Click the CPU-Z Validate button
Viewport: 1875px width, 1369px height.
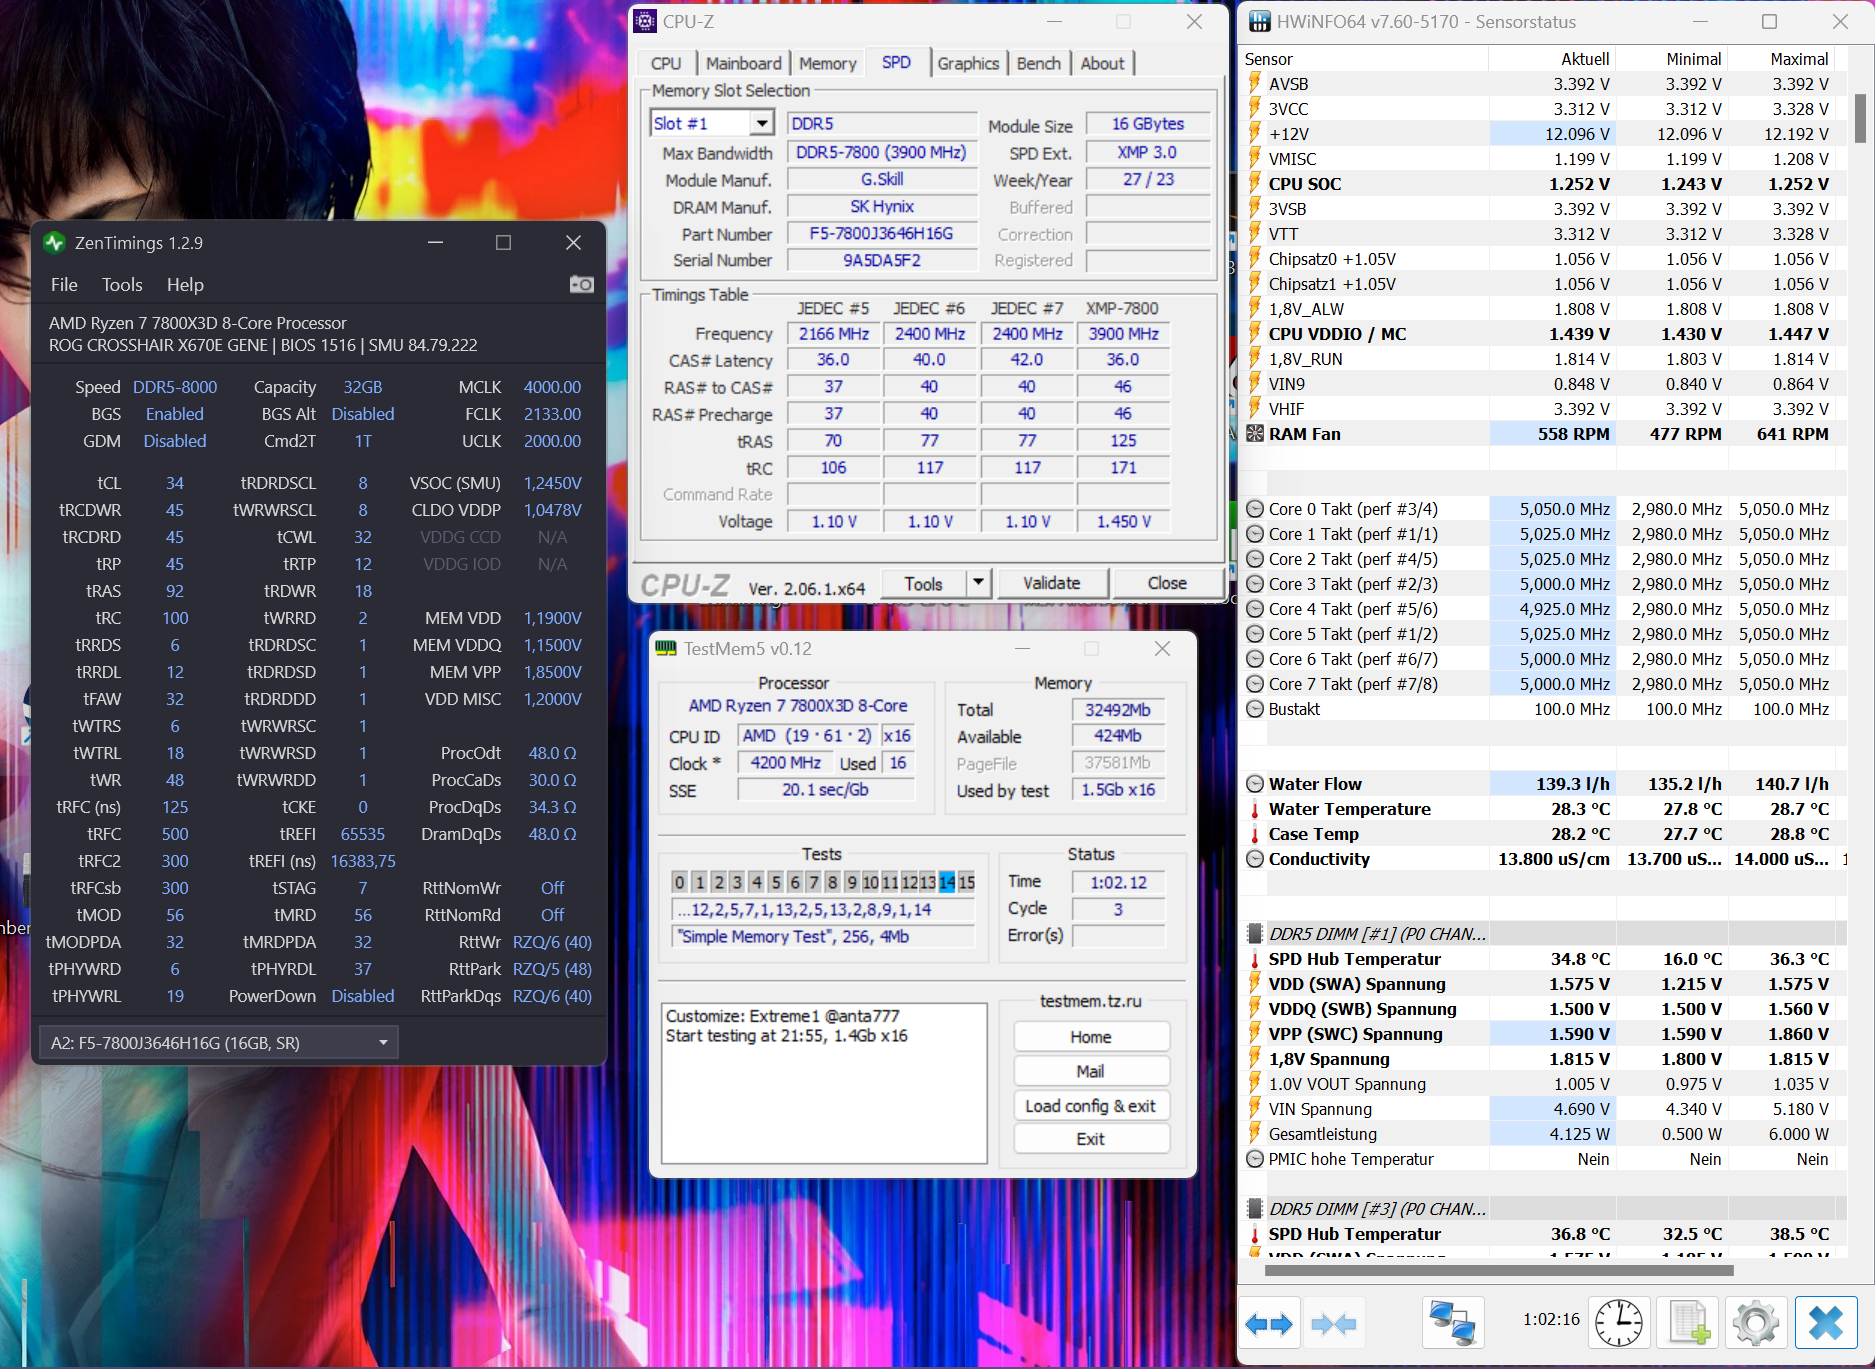[x=1052, y=583]
